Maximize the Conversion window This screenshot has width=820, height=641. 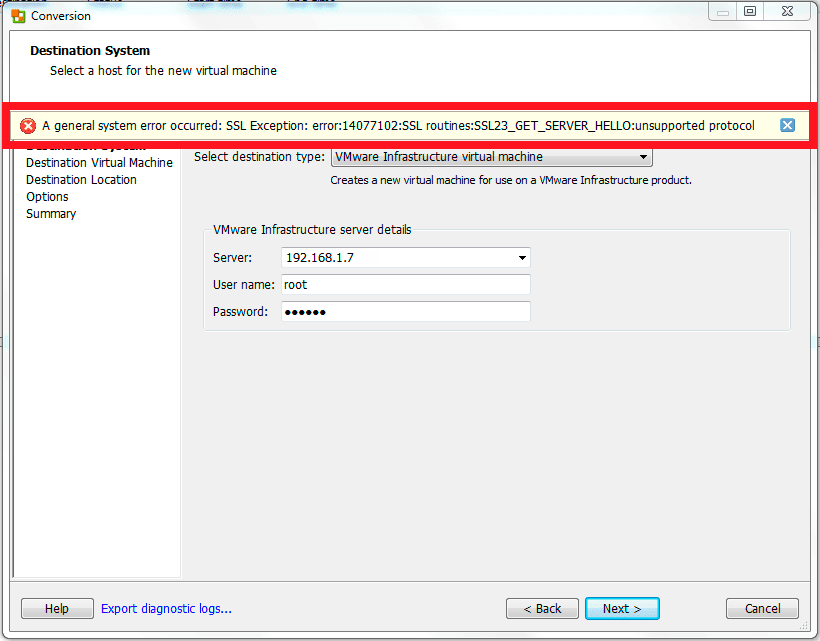pos(750,11)
